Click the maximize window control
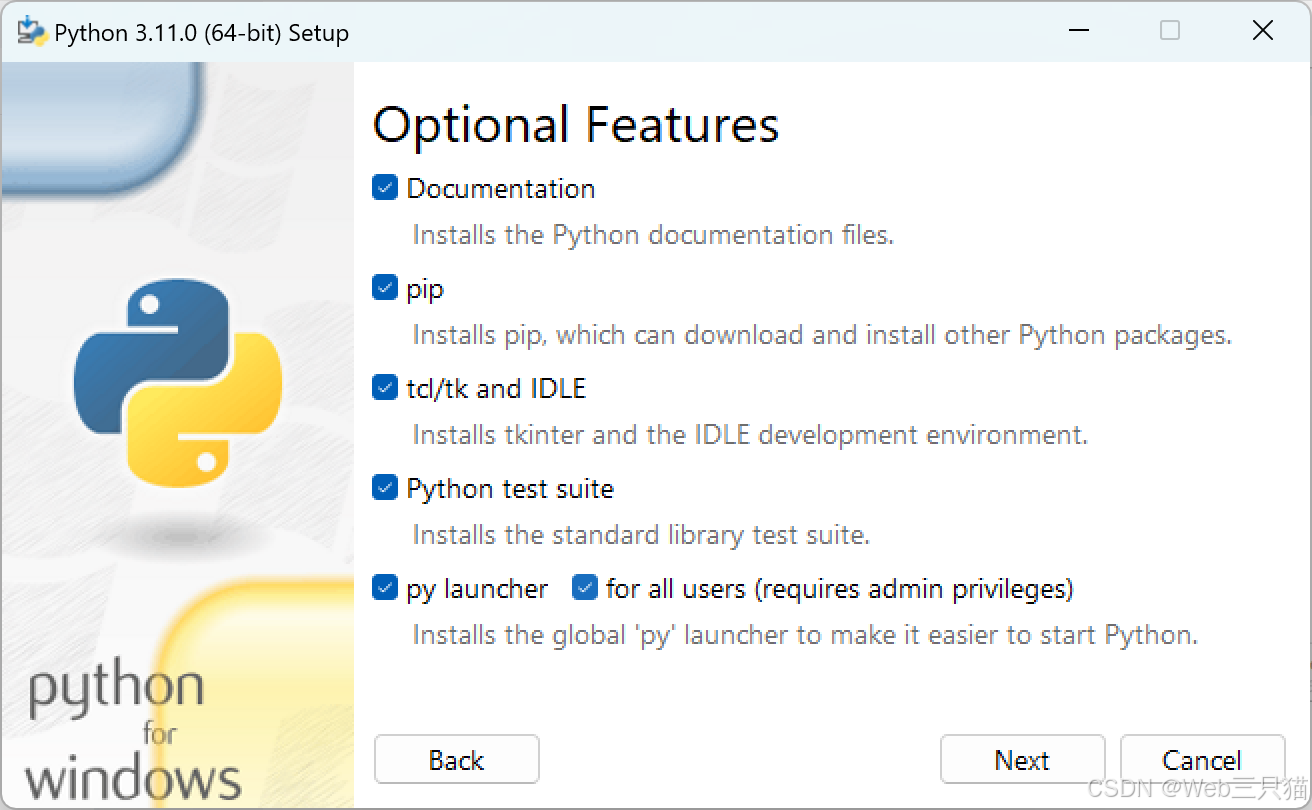The image size is (1312, 810). [1168, 31]
